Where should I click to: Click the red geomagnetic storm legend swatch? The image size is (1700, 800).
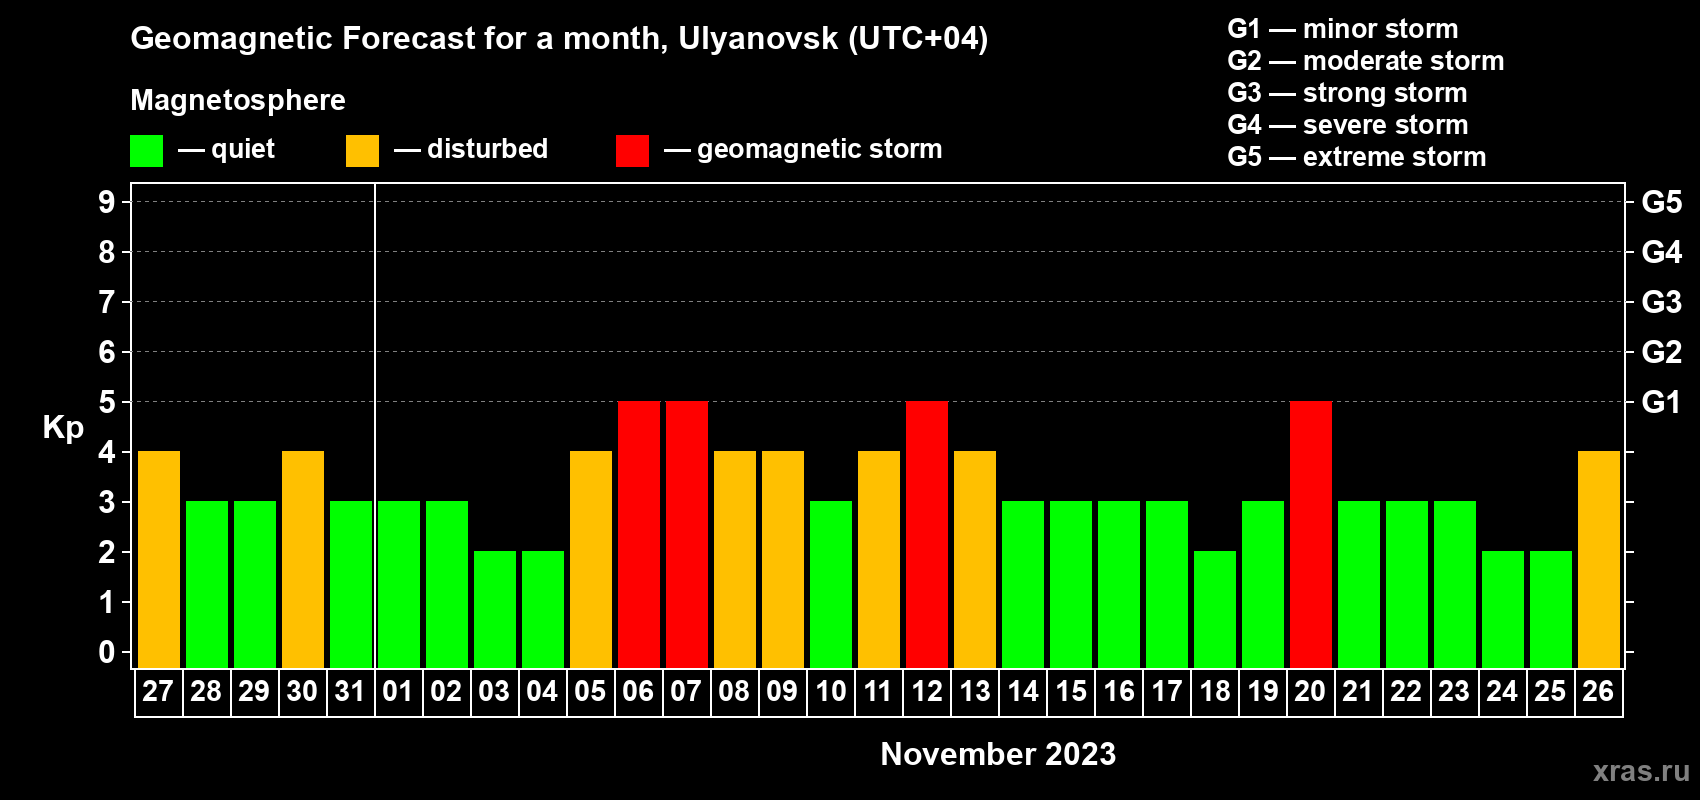[x=632, y=151]
